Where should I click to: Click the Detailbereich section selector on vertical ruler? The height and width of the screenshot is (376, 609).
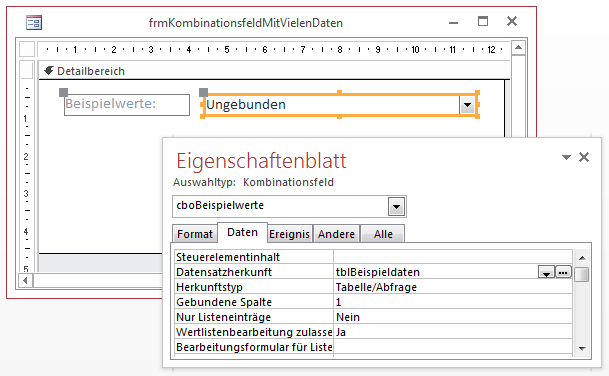[x=27, y=70]
